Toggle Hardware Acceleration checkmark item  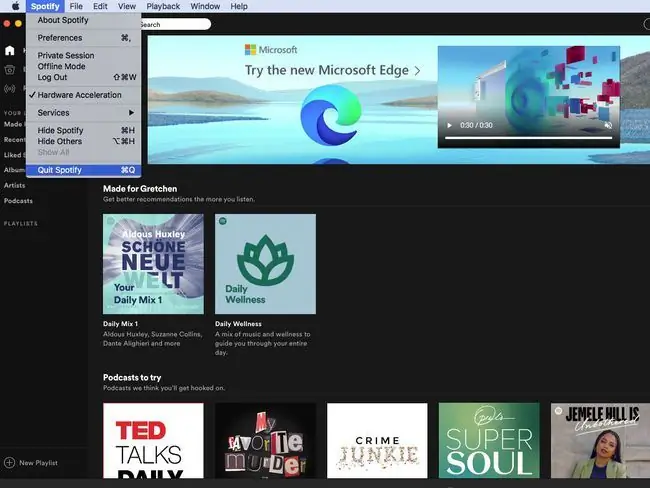[x=83, y=95]
